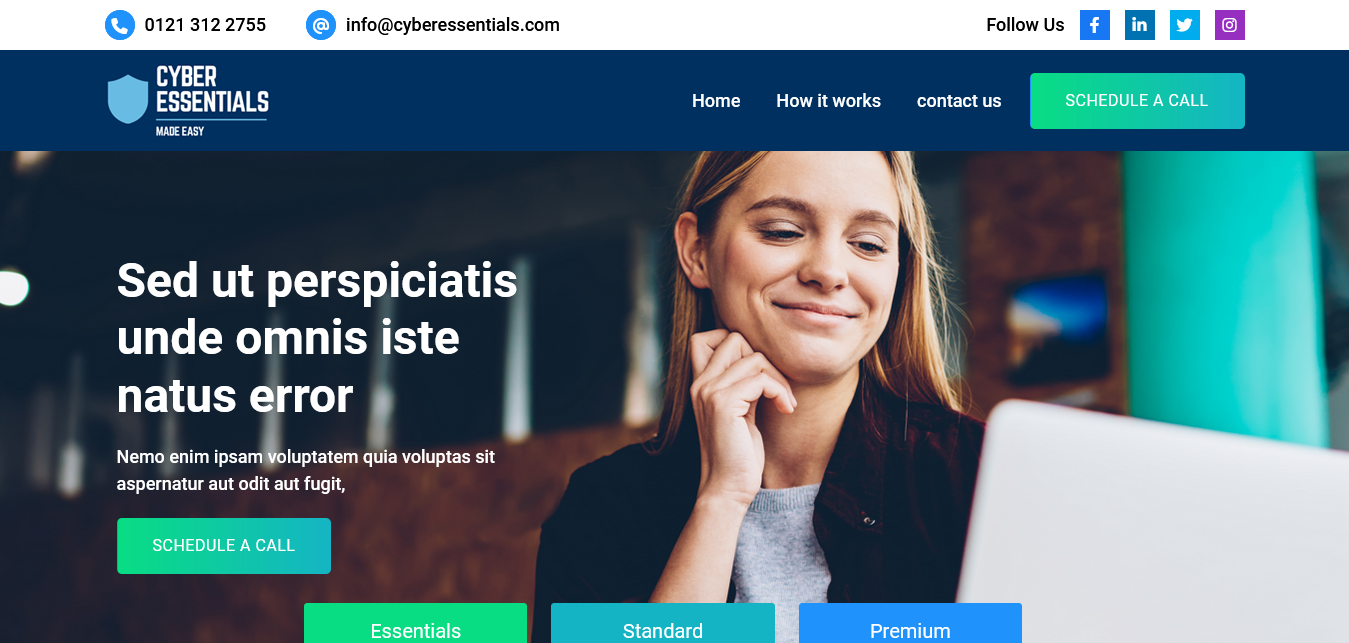Navigate to contact us
This screenshot has height=643, width=1349.
coord(959,101)
